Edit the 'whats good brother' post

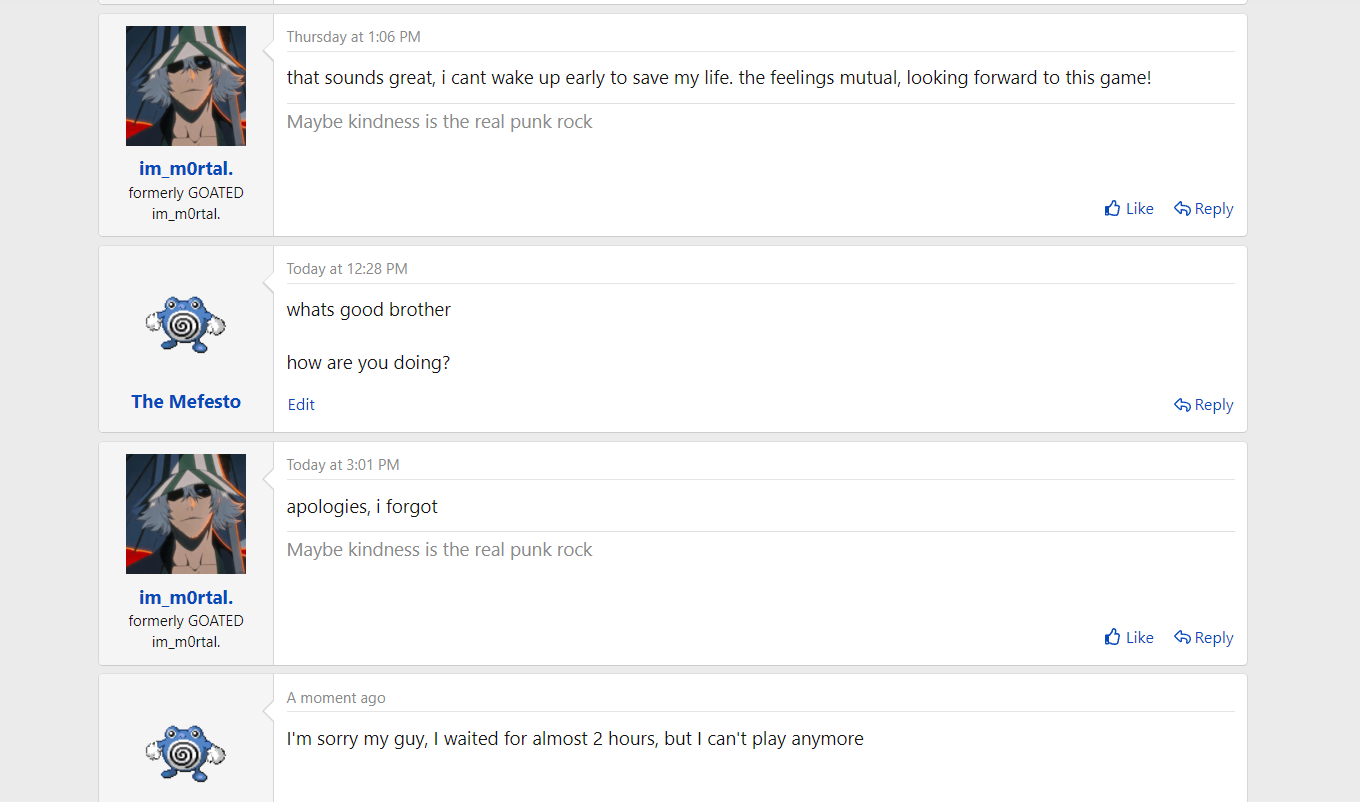pyautogui.click(x=301, y=405)
